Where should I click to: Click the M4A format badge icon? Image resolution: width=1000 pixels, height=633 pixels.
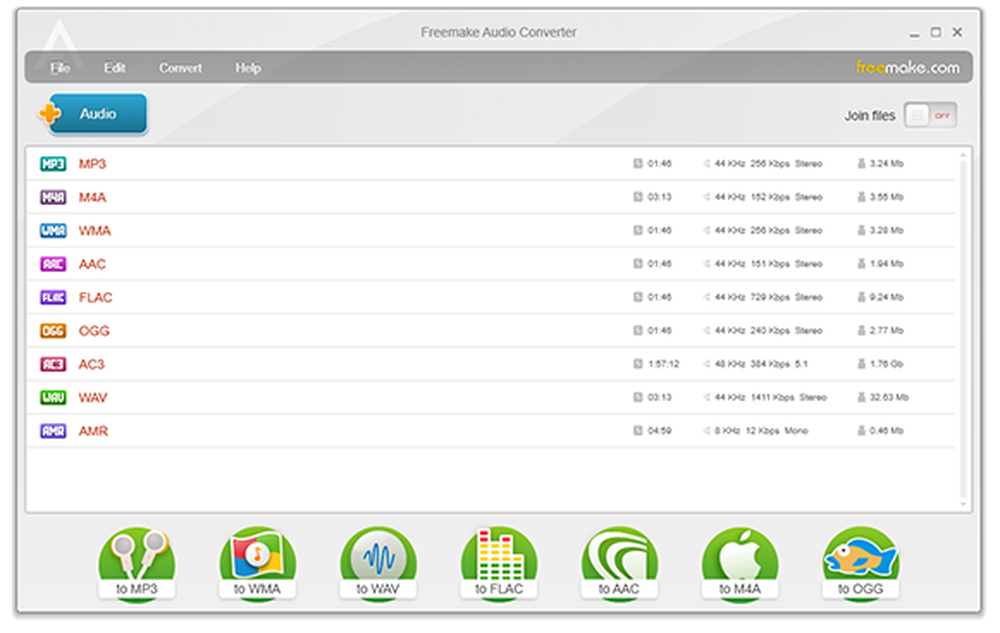click(53, 197)
